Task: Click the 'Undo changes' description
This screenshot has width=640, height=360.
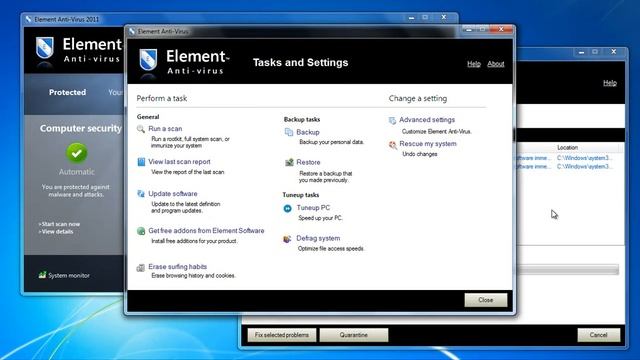Action: 420,154
